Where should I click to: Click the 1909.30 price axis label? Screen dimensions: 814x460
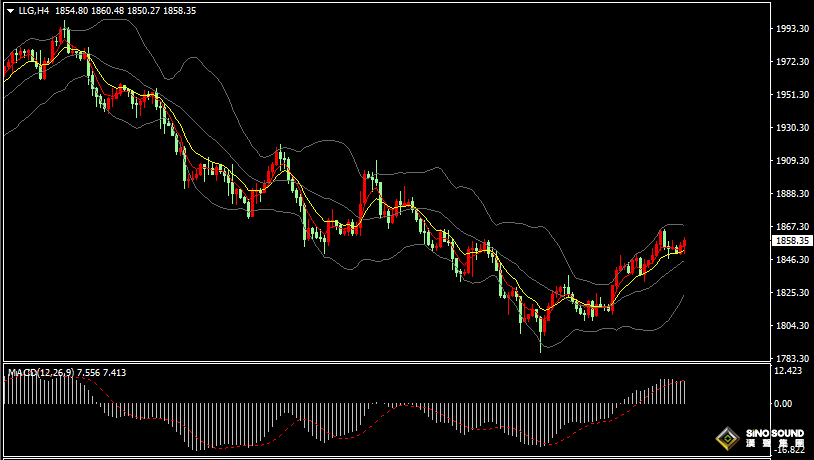[x=791, y=160]
